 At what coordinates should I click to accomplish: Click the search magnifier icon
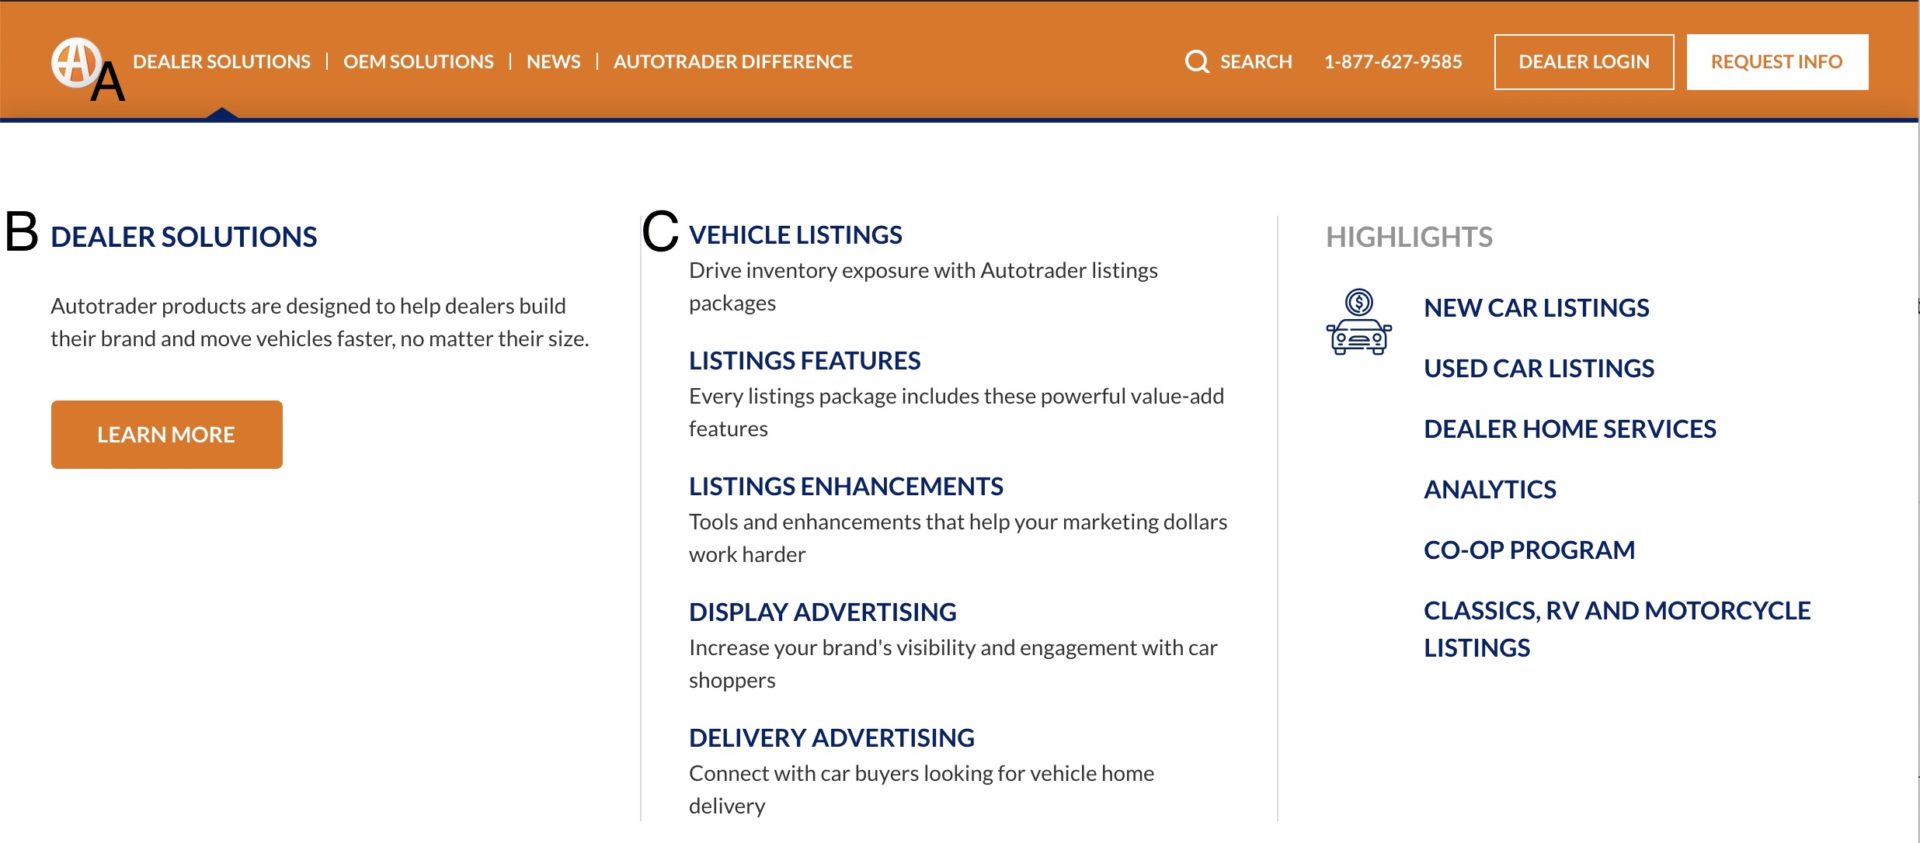[x=1196, y=62]
